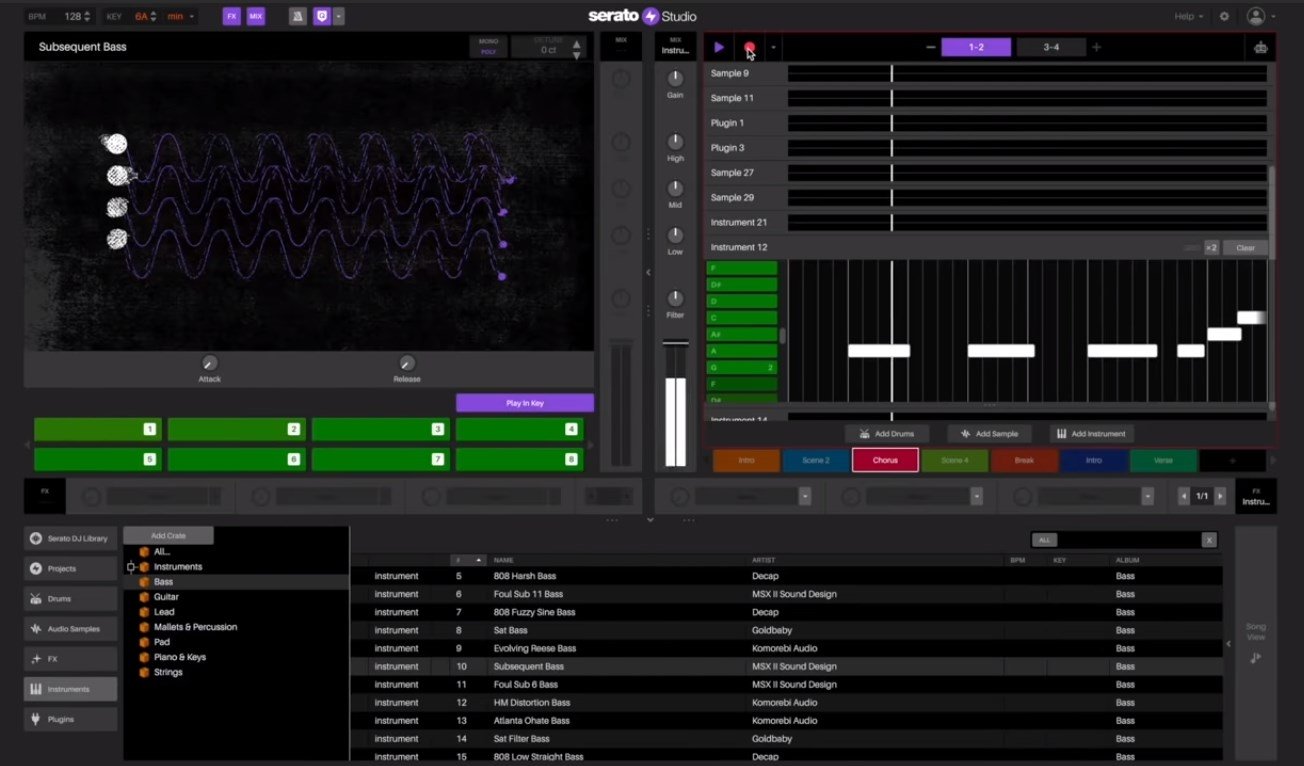Turn the Attack knob
The height and width of the screenshot is (766, 1304).
(x=209, y=363)
